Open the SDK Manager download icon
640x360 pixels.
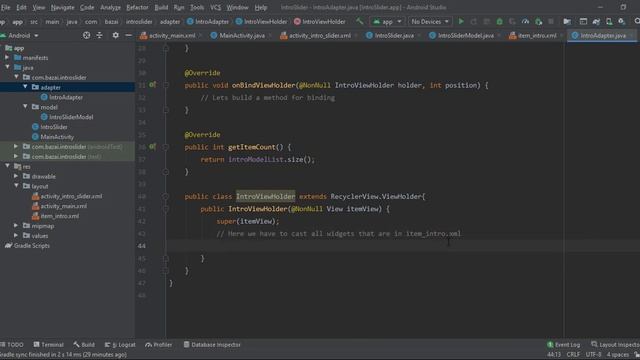[x=622, y=21]
